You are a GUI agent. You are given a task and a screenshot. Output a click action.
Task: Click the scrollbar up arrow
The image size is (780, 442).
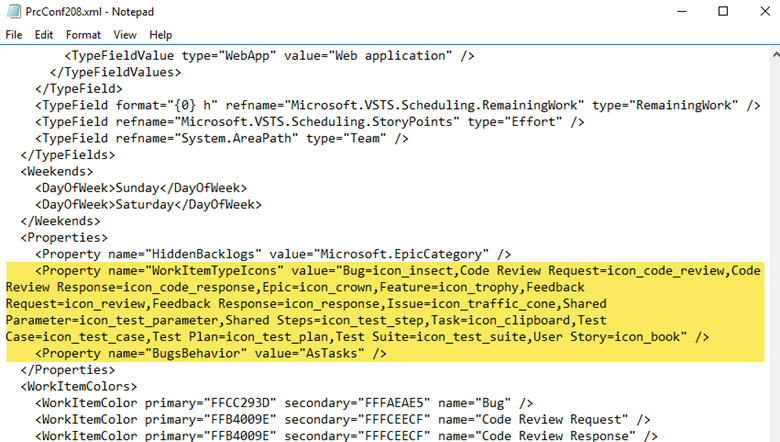[x=776, y=53]
